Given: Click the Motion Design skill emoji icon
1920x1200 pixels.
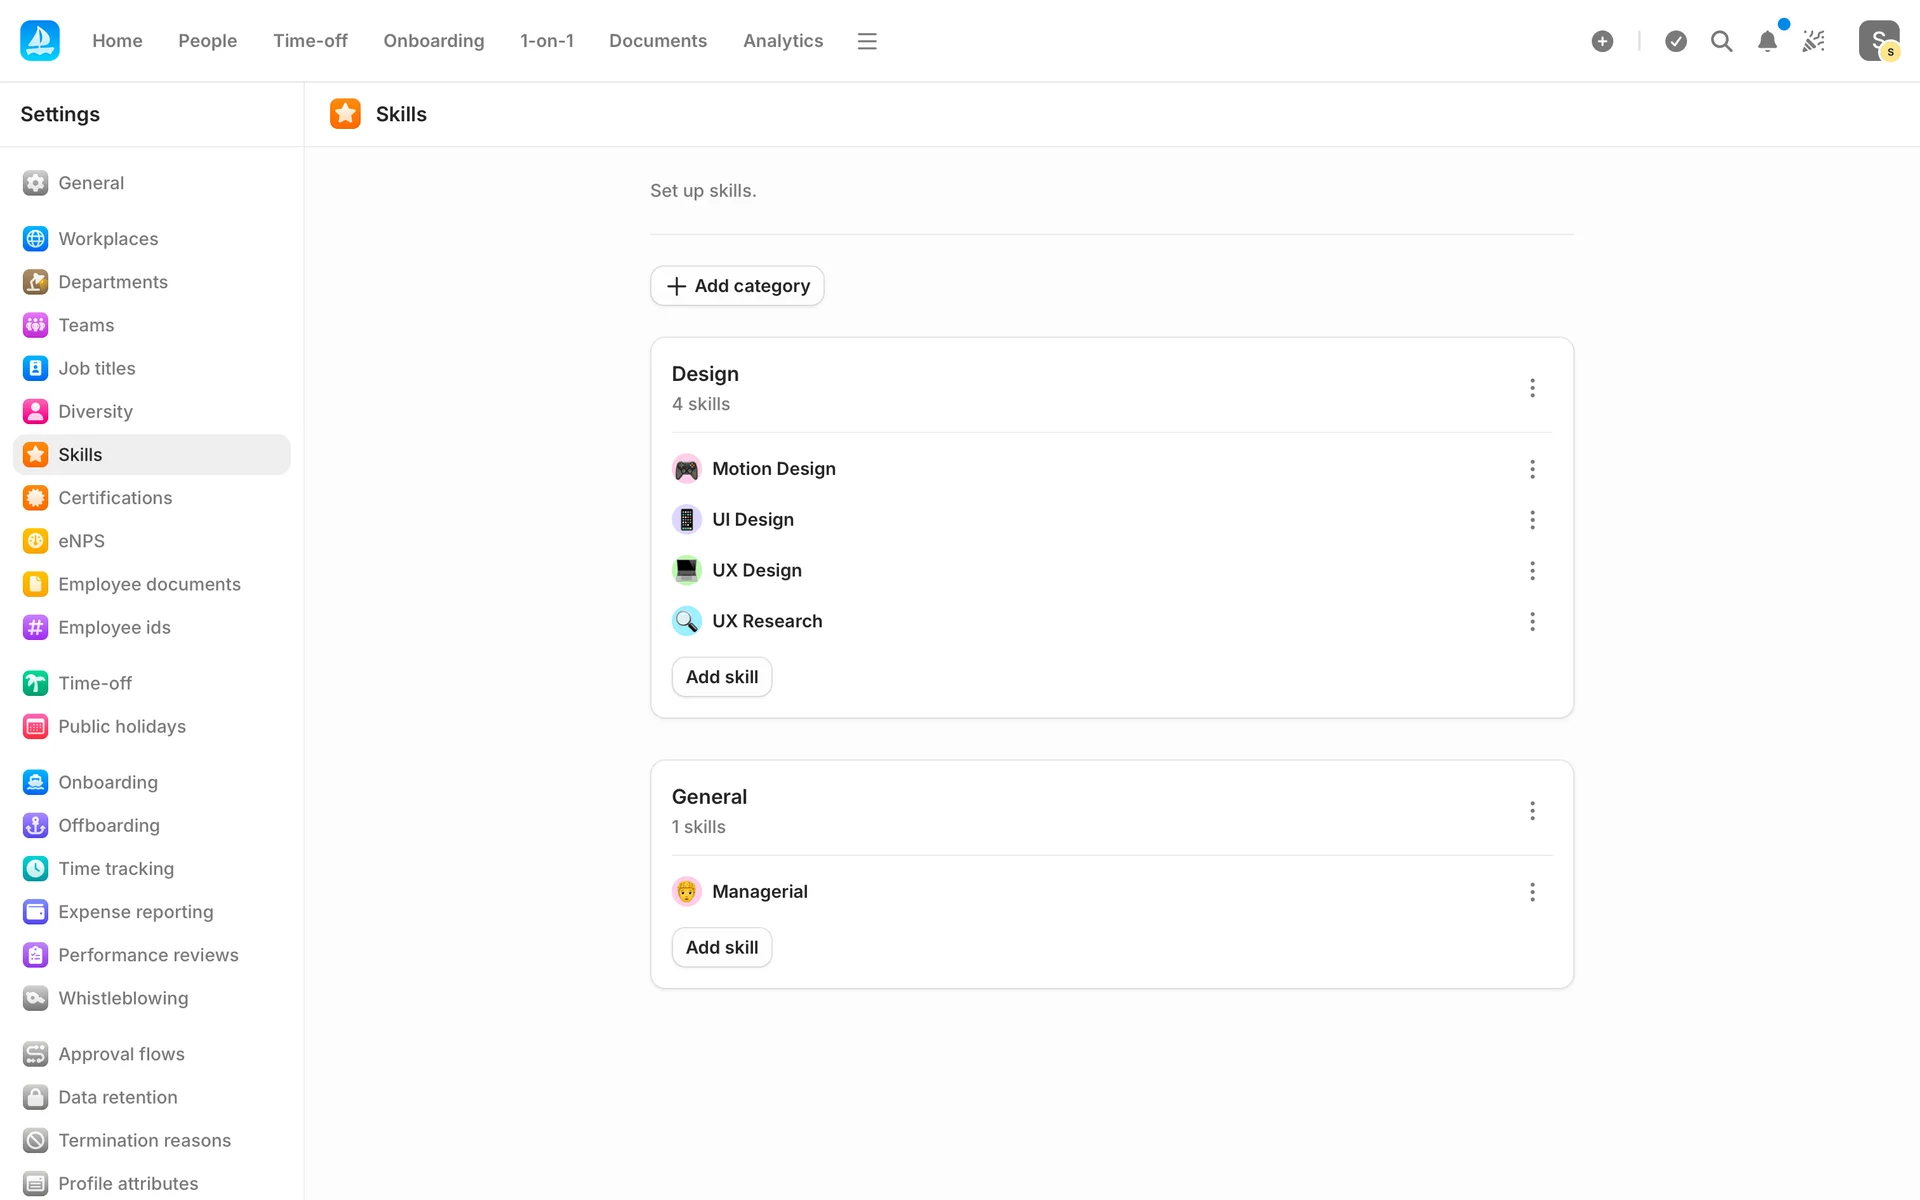Looking at the screenshot, I should click(x=686, y=469).
